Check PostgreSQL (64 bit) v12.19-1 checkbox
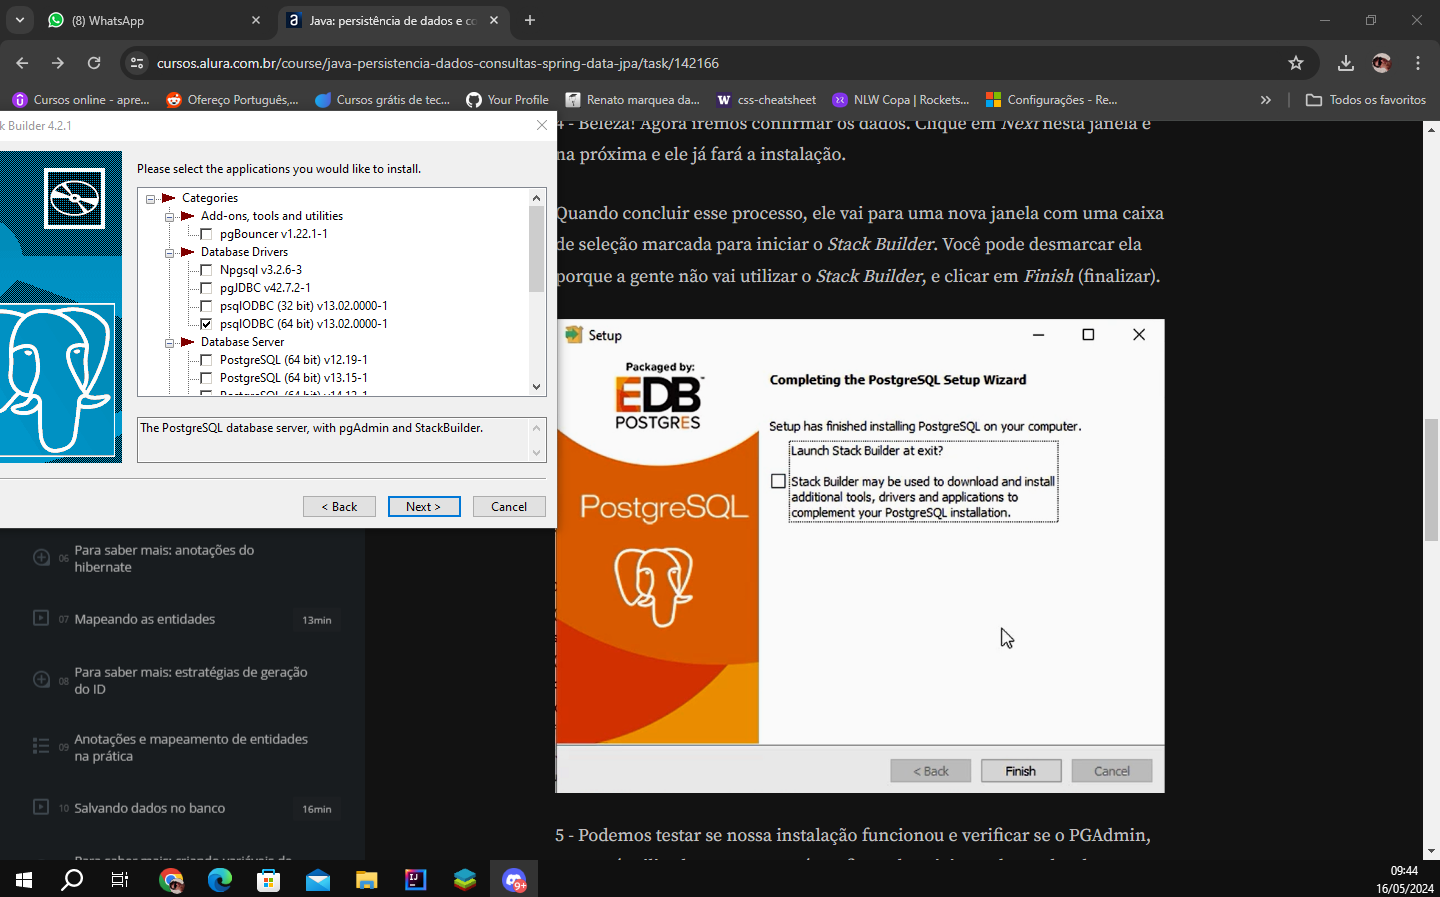The width and height of the screenshot is (1440, 897). pos(206,360)
